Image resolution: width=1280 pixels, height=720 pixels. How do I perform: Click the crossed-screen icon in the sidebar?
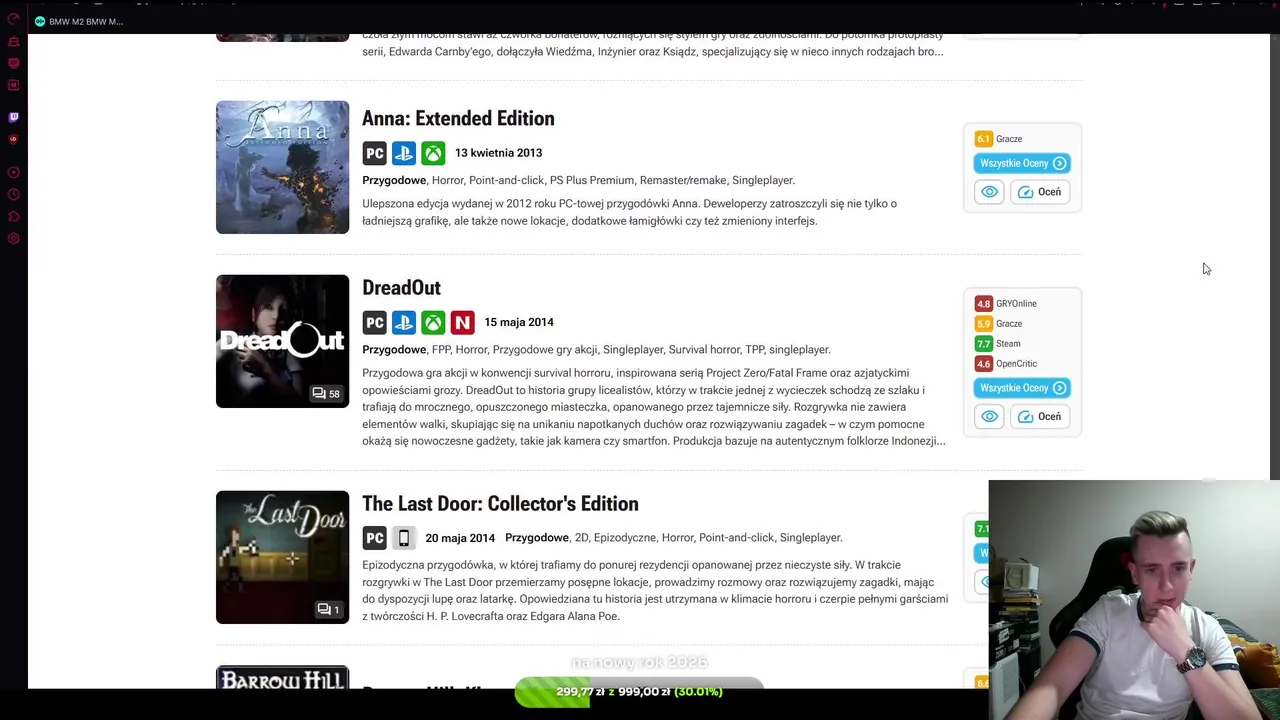point(13,63)
